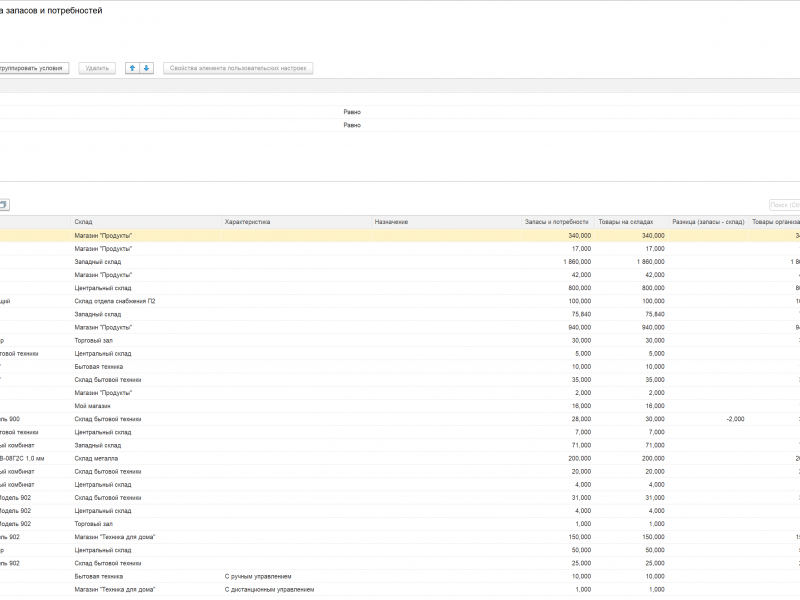Click the move up arrow button

(x=132, y=68)
